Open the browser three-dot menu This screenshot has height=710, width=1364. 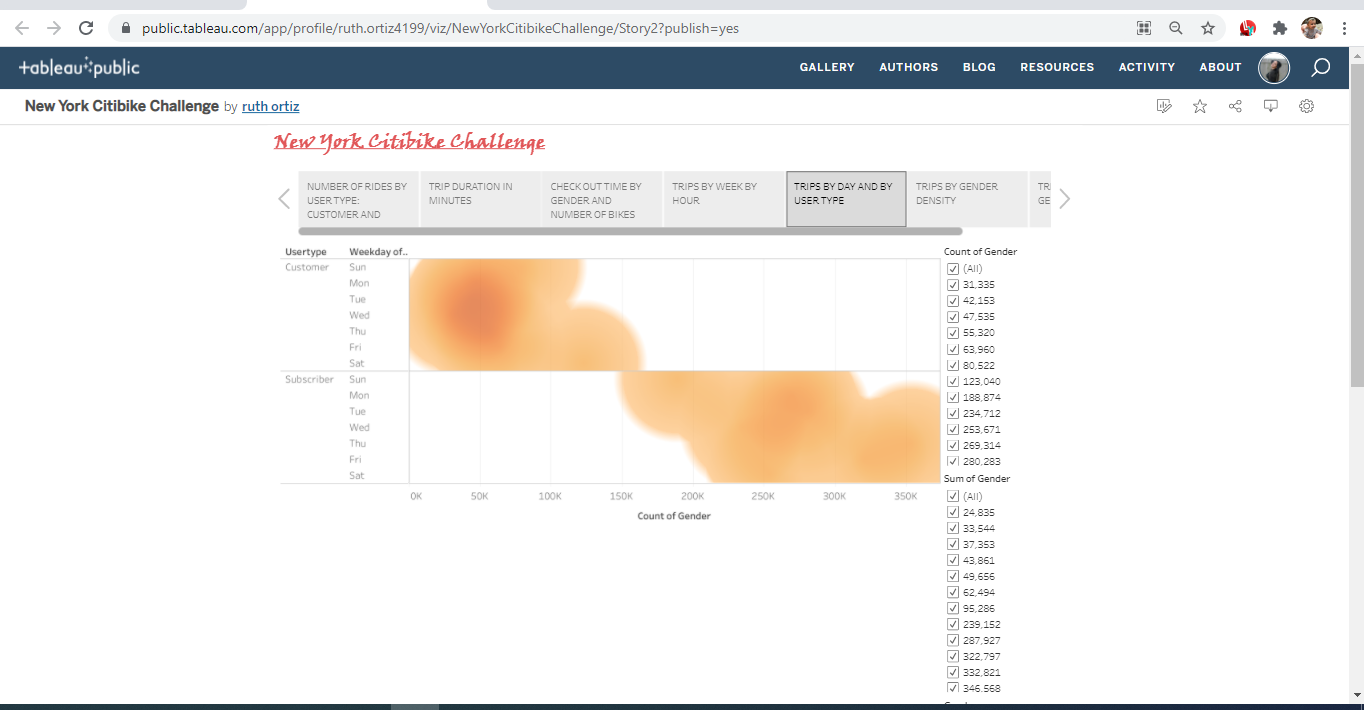point(1344,27)
